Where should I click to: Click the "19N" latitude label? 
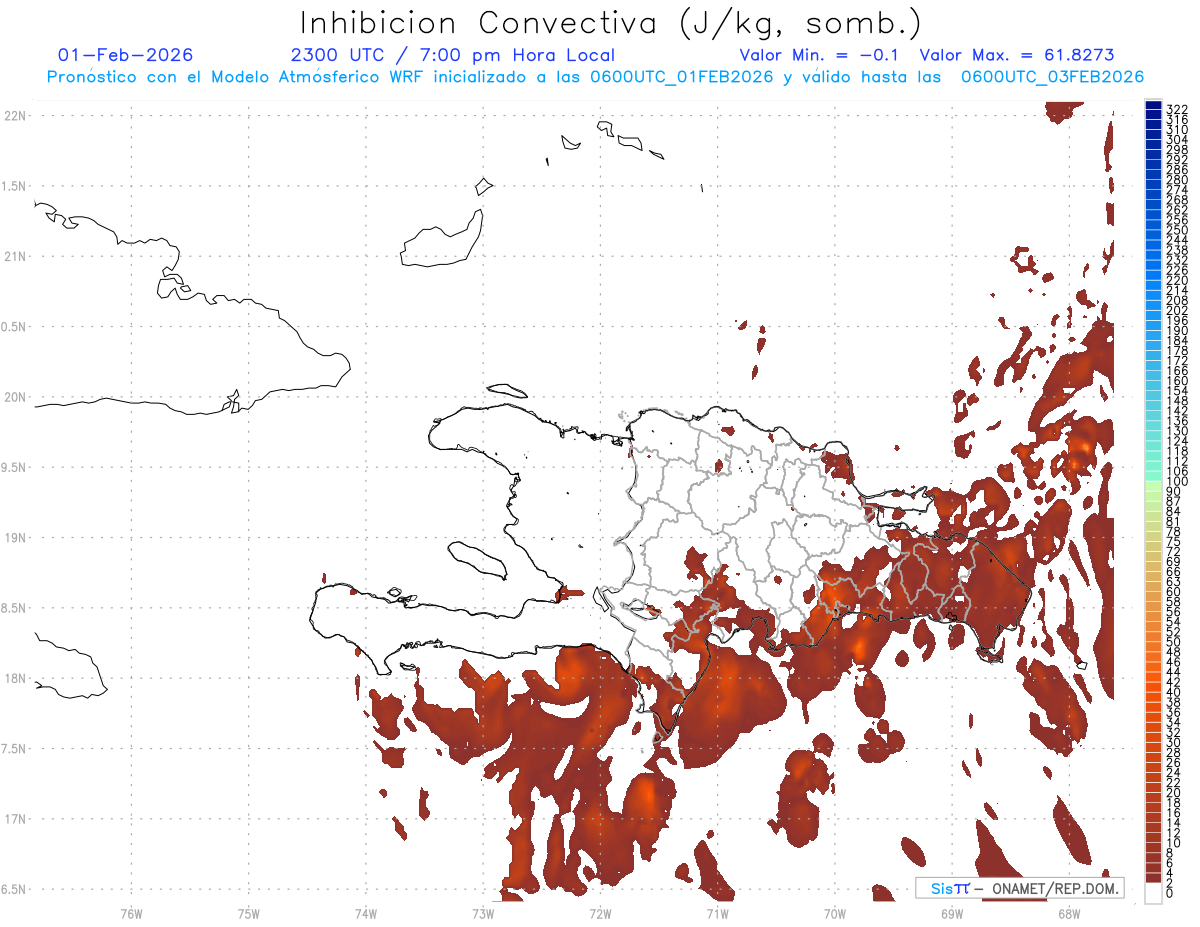pyautogui.click(x=14, y=537)
